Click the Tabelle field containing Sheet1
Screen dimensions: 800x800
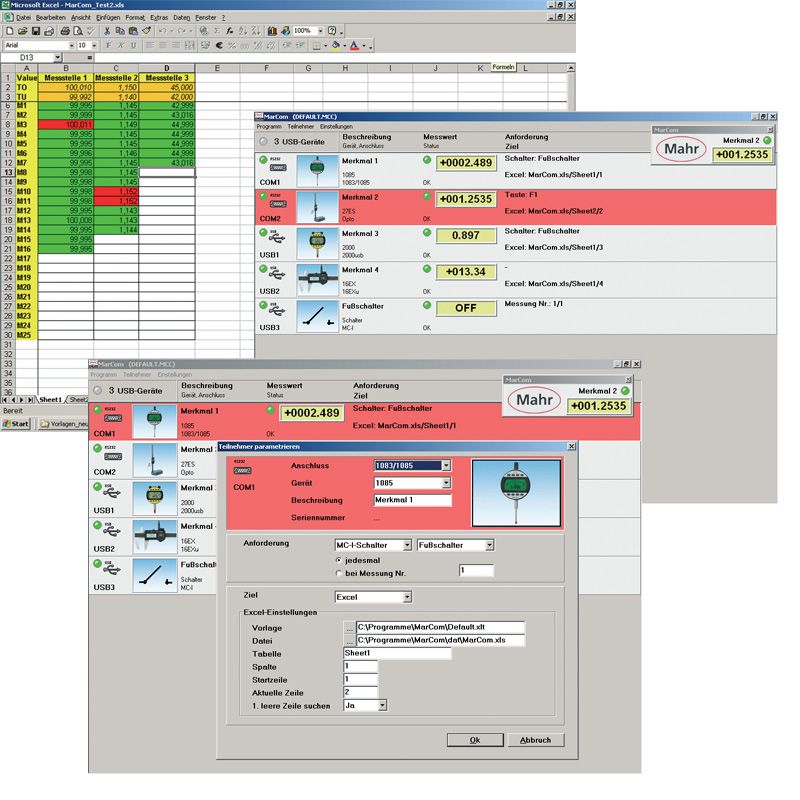coord(397,653)
